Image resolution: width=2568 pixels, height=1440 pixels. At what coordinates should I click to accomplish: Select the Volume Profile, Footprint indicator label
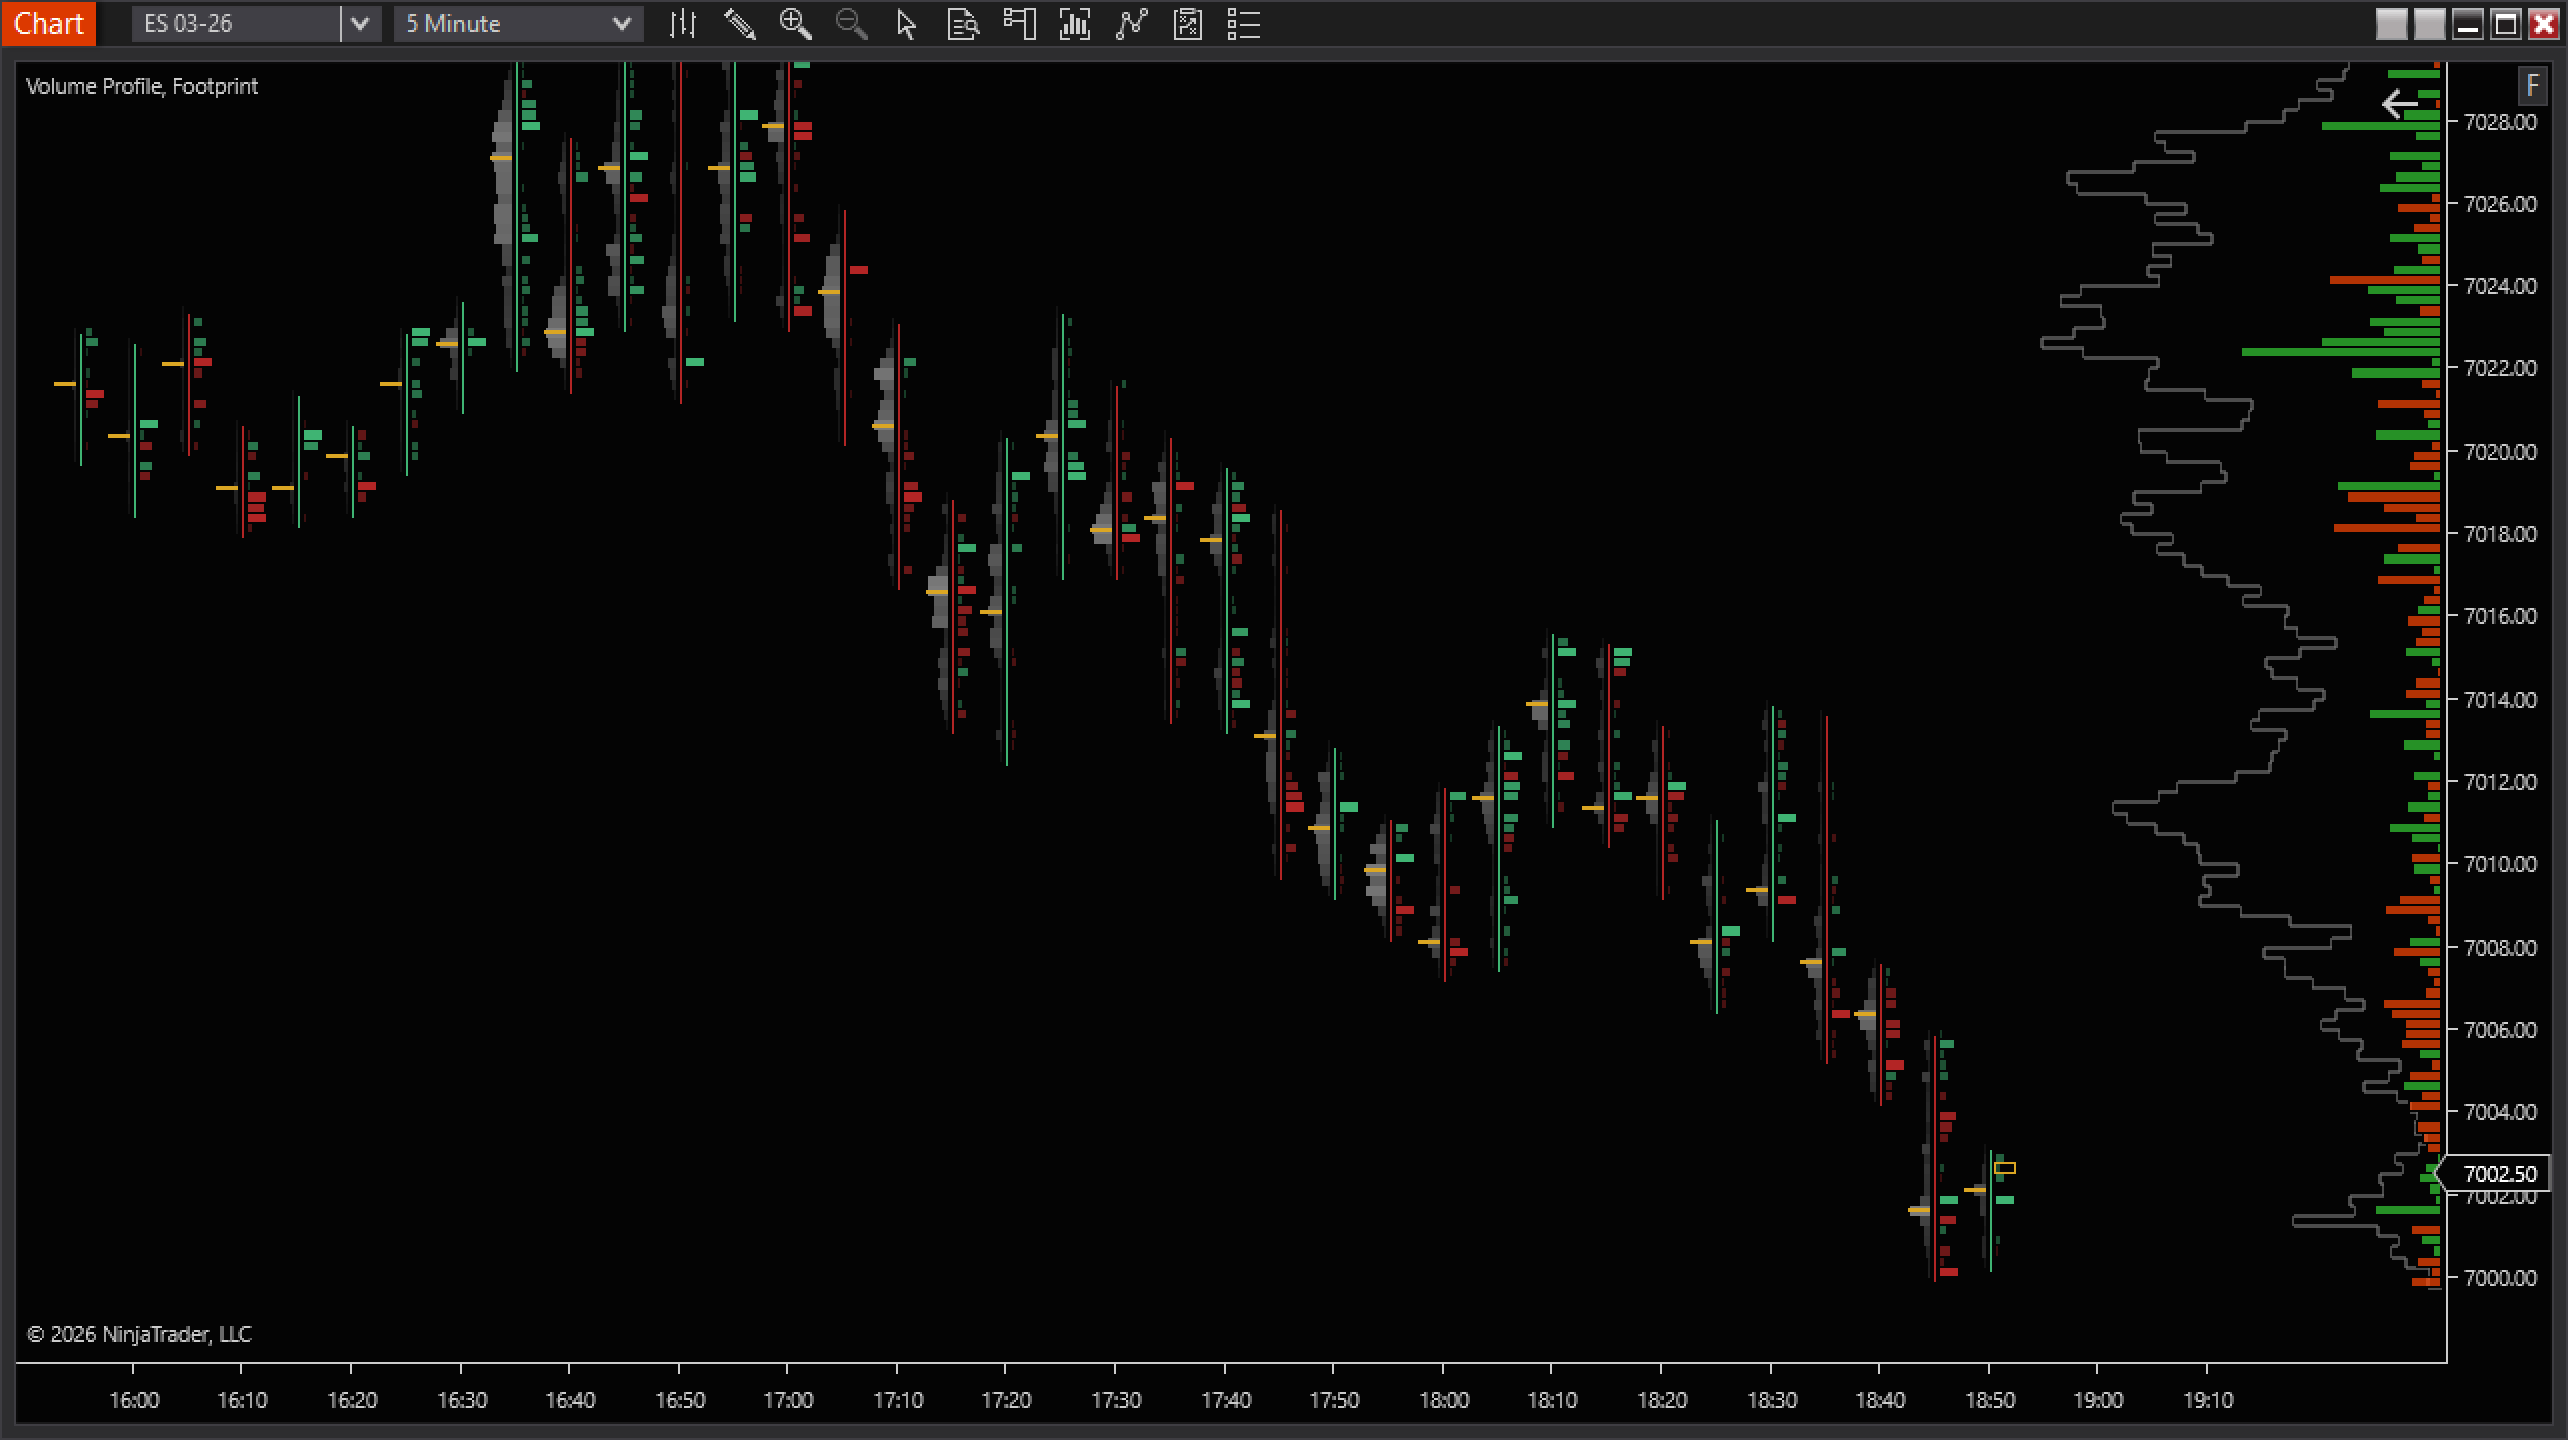click(x=142, y=87)
